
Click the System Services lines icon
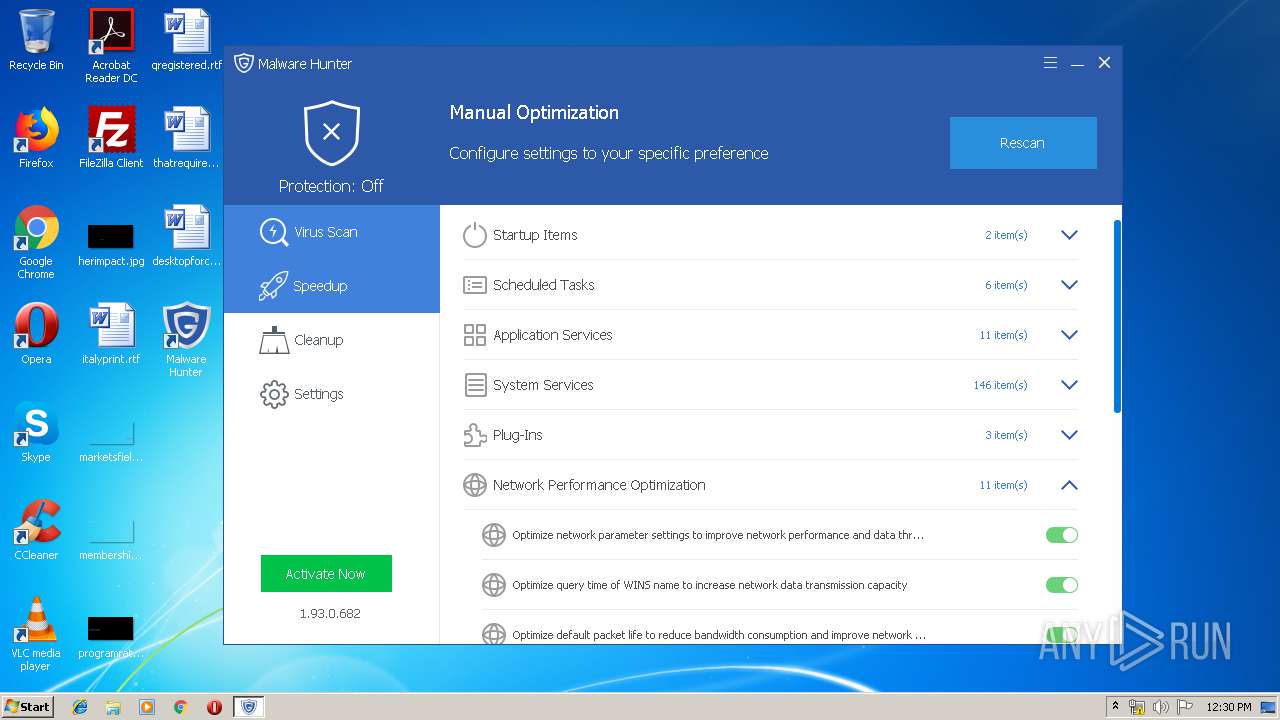click(x=474, y=385)
